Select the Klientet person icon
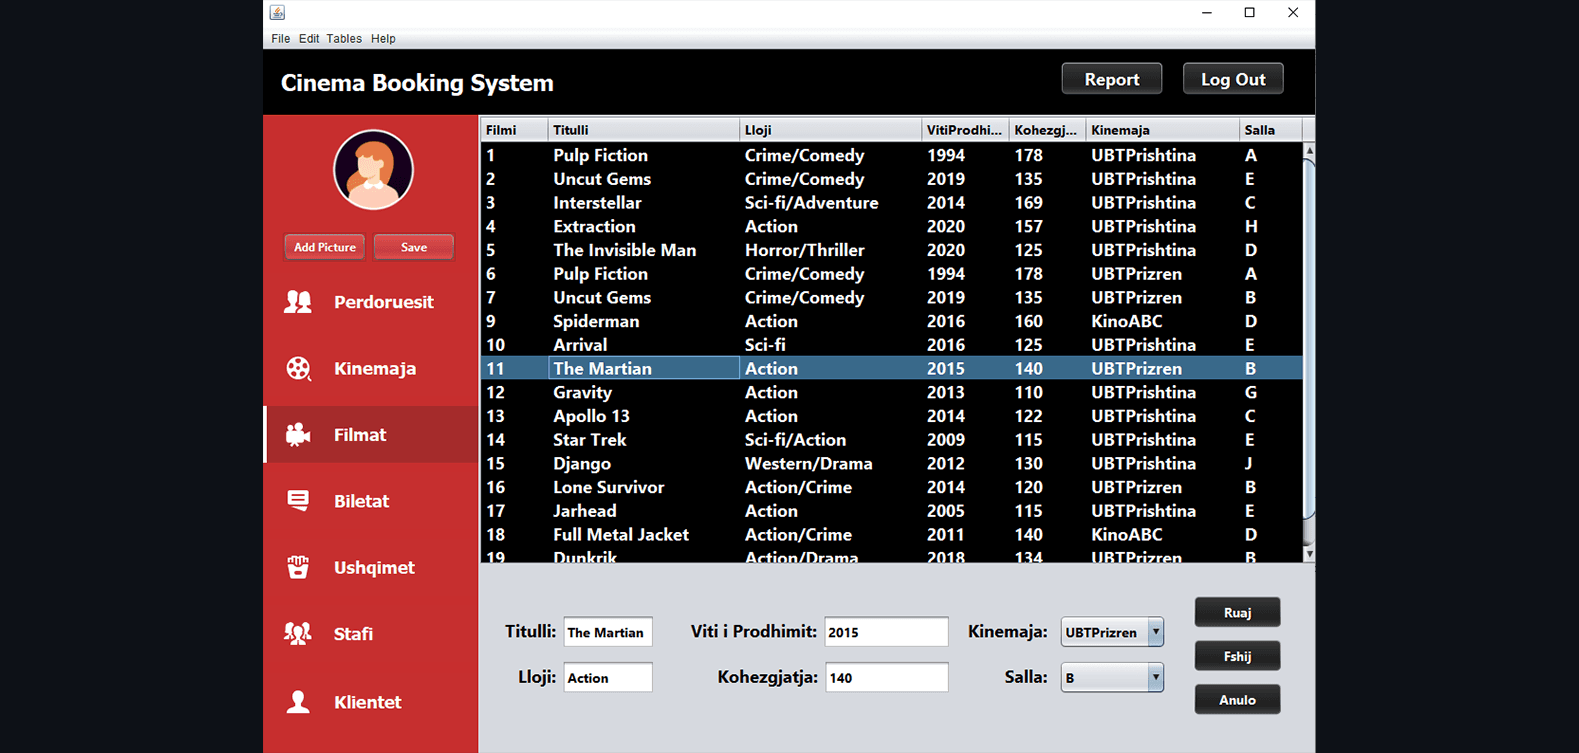This screenshot has height=753, width=1579. coord(298,702)
